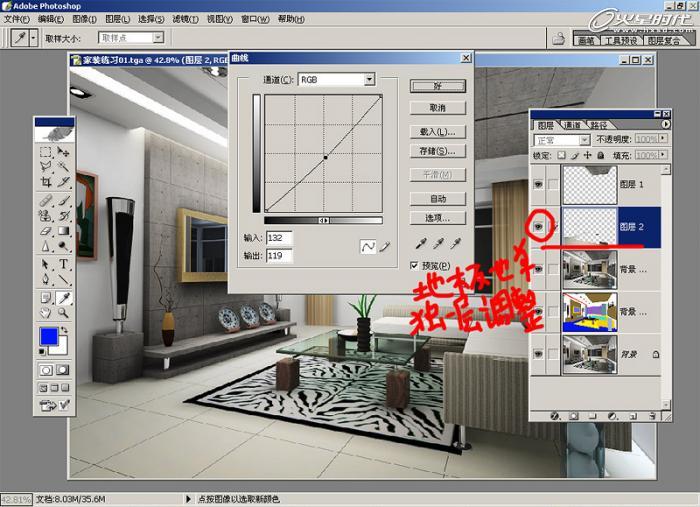Viewport: 700px width, 507px height.
Task: Select the Eraser tool
Action: pyautogui.click(x=46, y=231)
